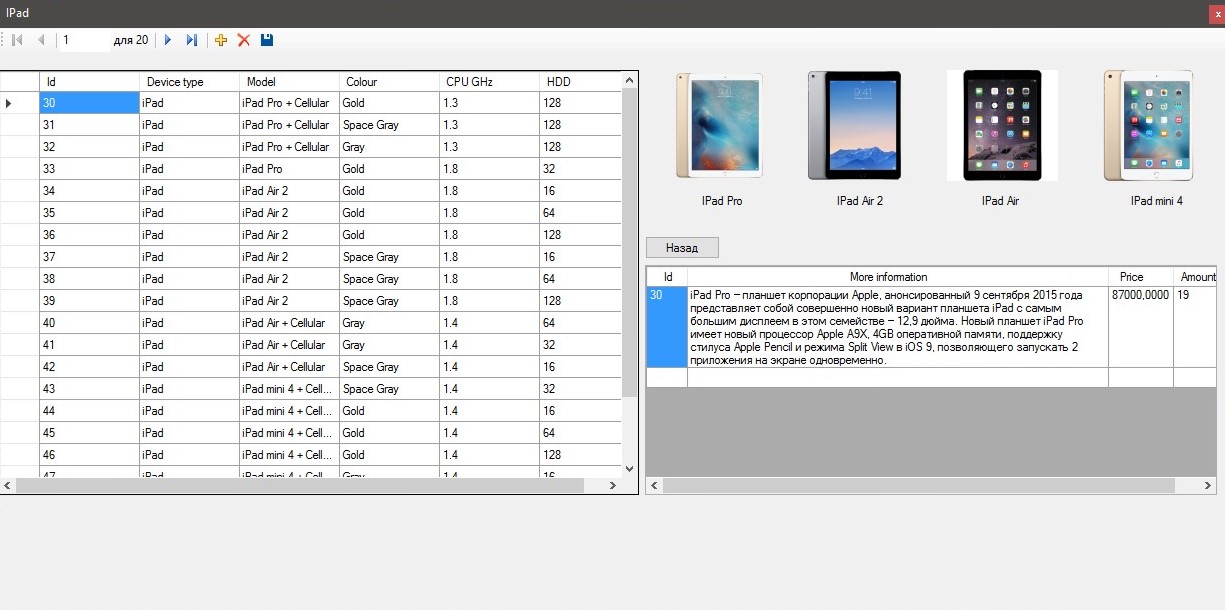Click the row selector arrow of row 30
The height and width of the screenshot is (610, 1225).
coord(19,103)
